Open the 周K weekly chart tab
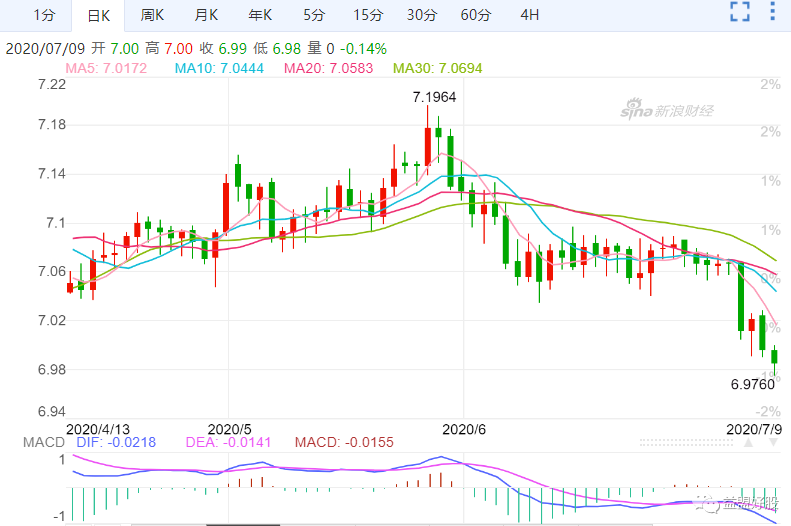The height and width of the screenshot is (526, 791). [152, 15]
